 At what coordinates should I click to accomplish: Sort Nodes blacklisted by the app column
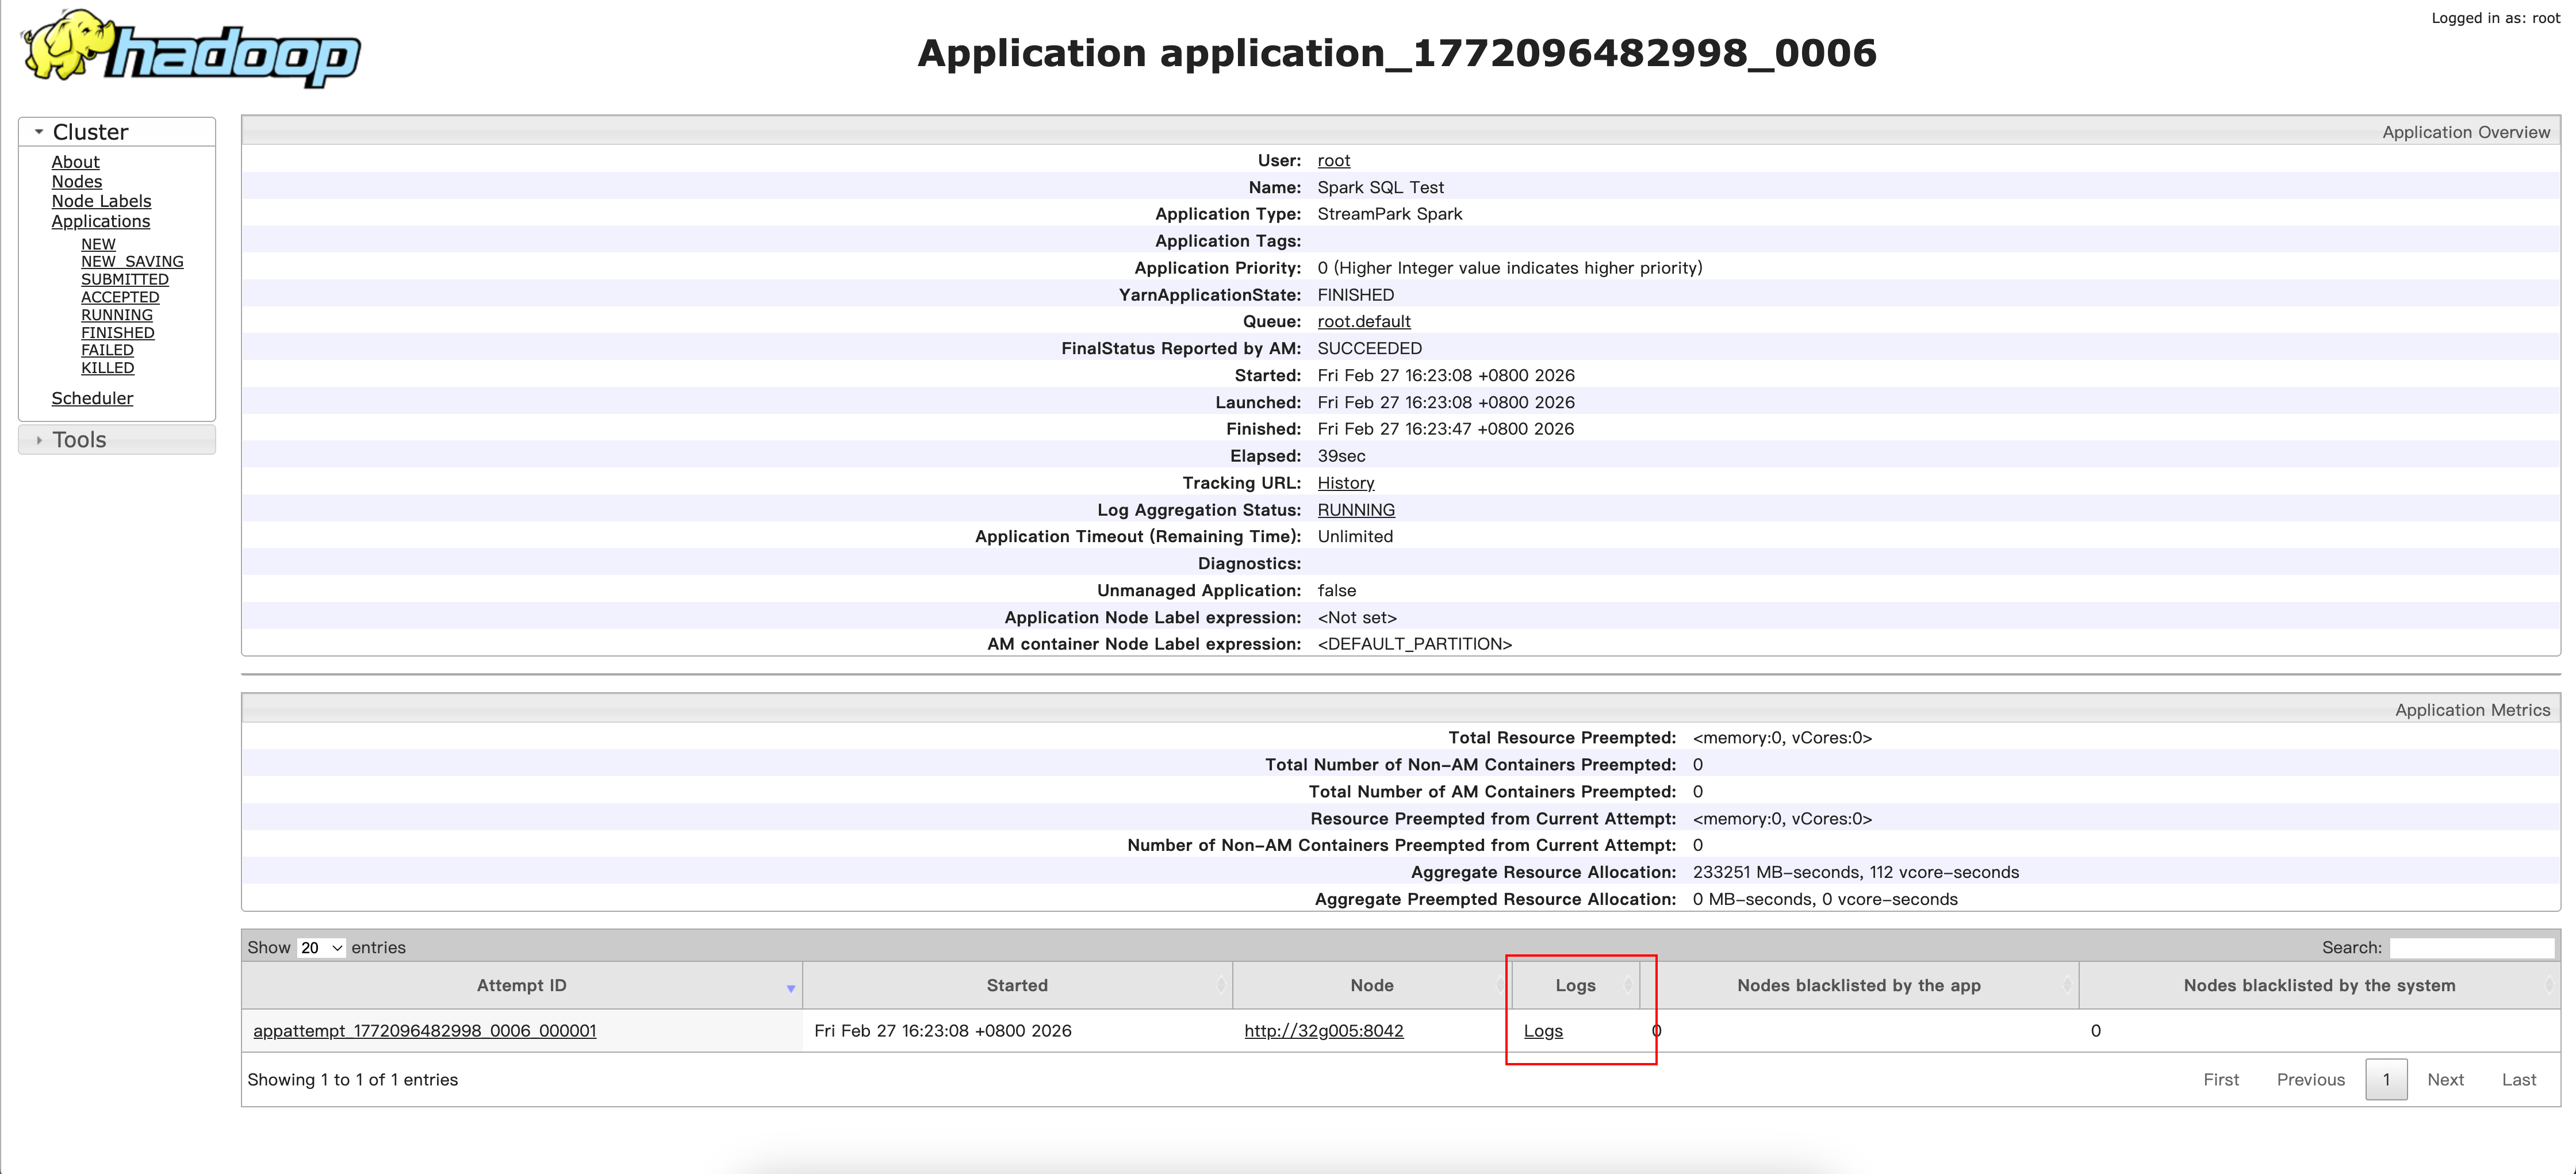tap(1858, 985)
